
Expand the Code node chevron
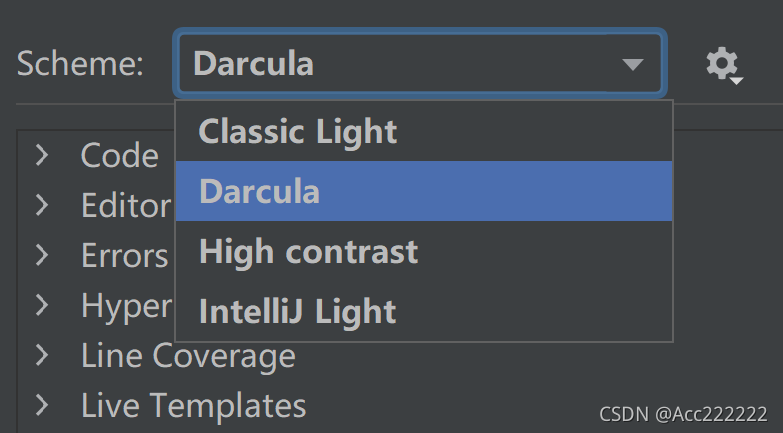click(x=42, y=155)
